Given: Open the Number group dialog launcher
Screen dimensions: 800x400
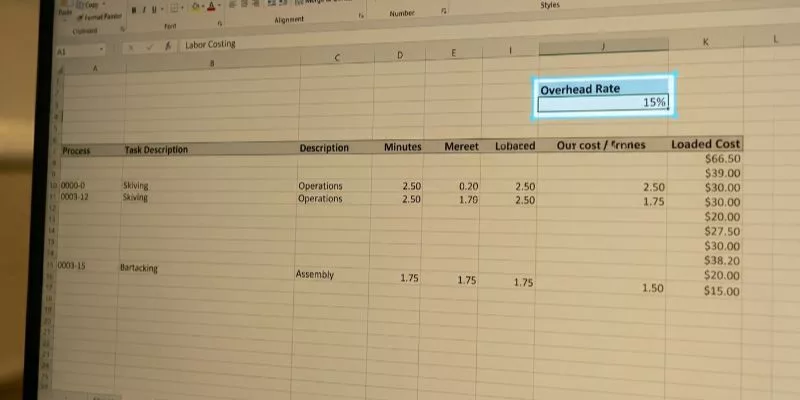Looking at the screenshot, I should (444, 11).
